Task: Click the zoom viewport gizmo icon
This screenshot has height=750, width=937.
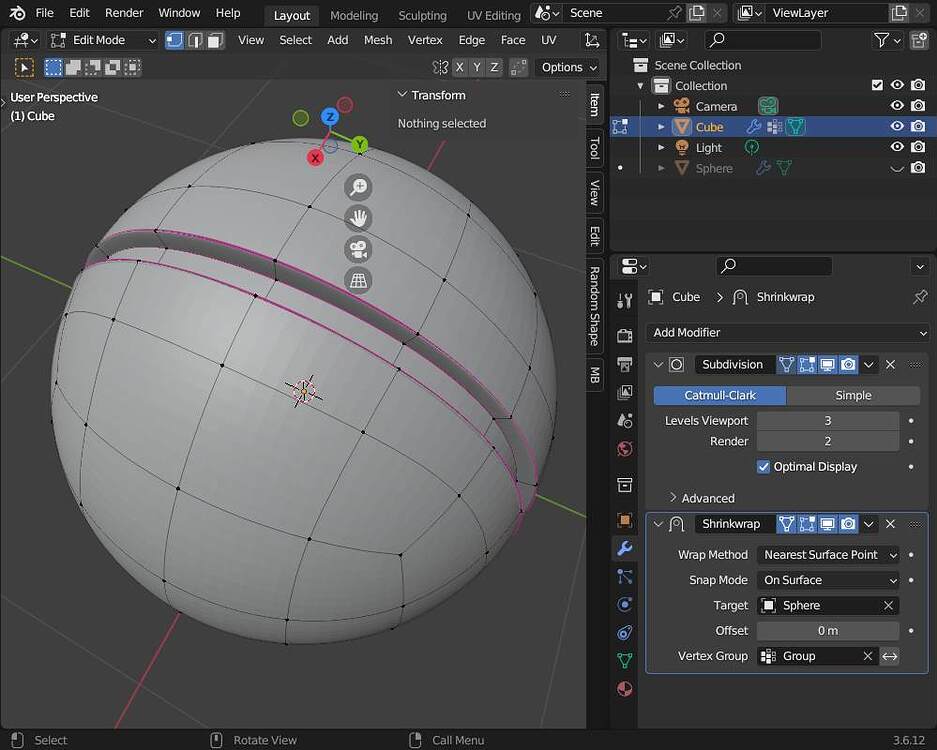Action: (358, 187)
